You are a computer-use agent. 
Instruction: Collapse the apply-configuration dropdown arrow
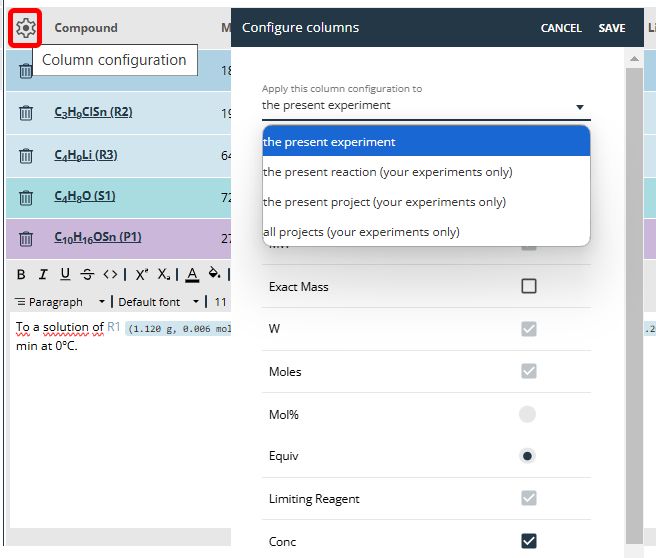(579, 107)
